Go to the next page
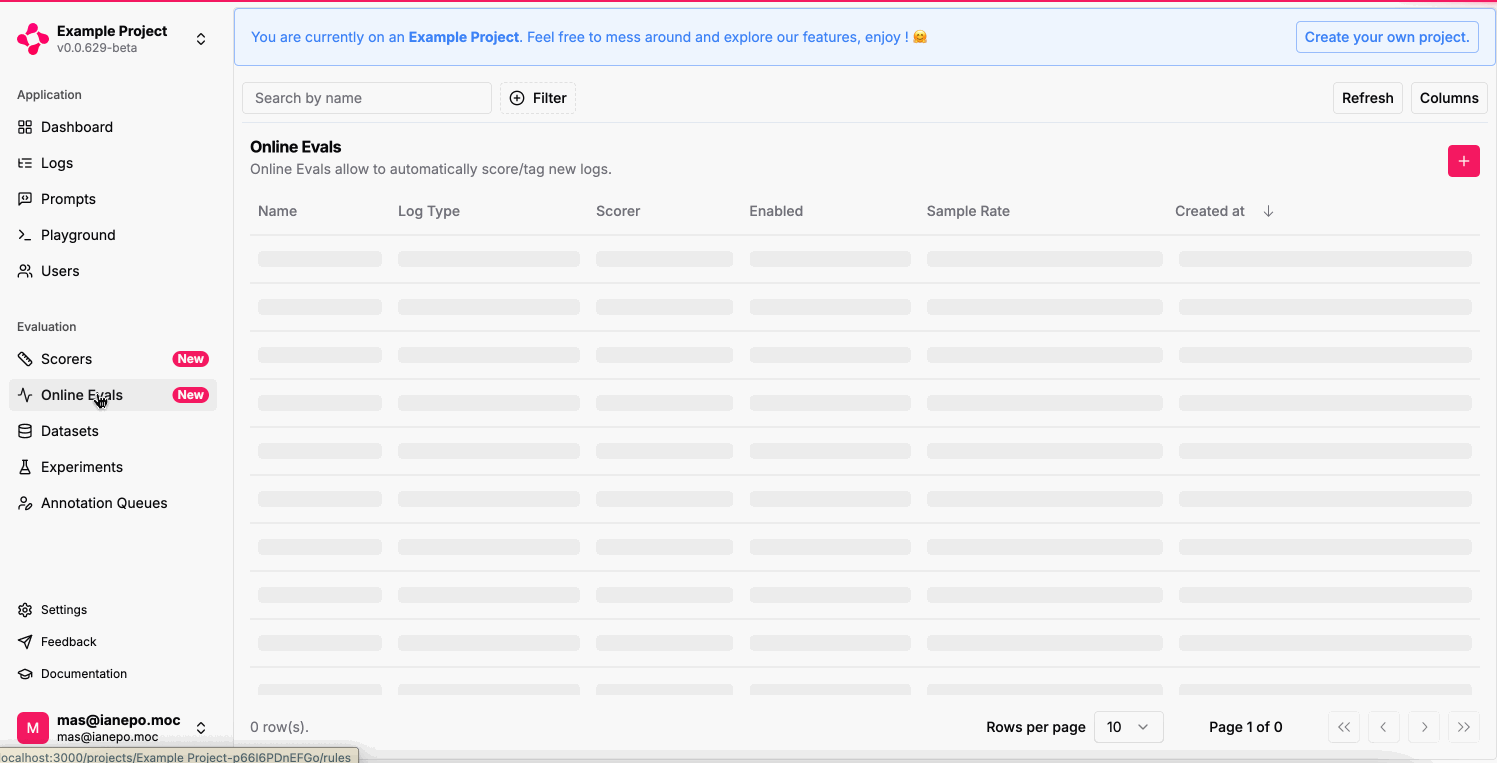This screenshot has width=1497, height=763. point(1424,727)
